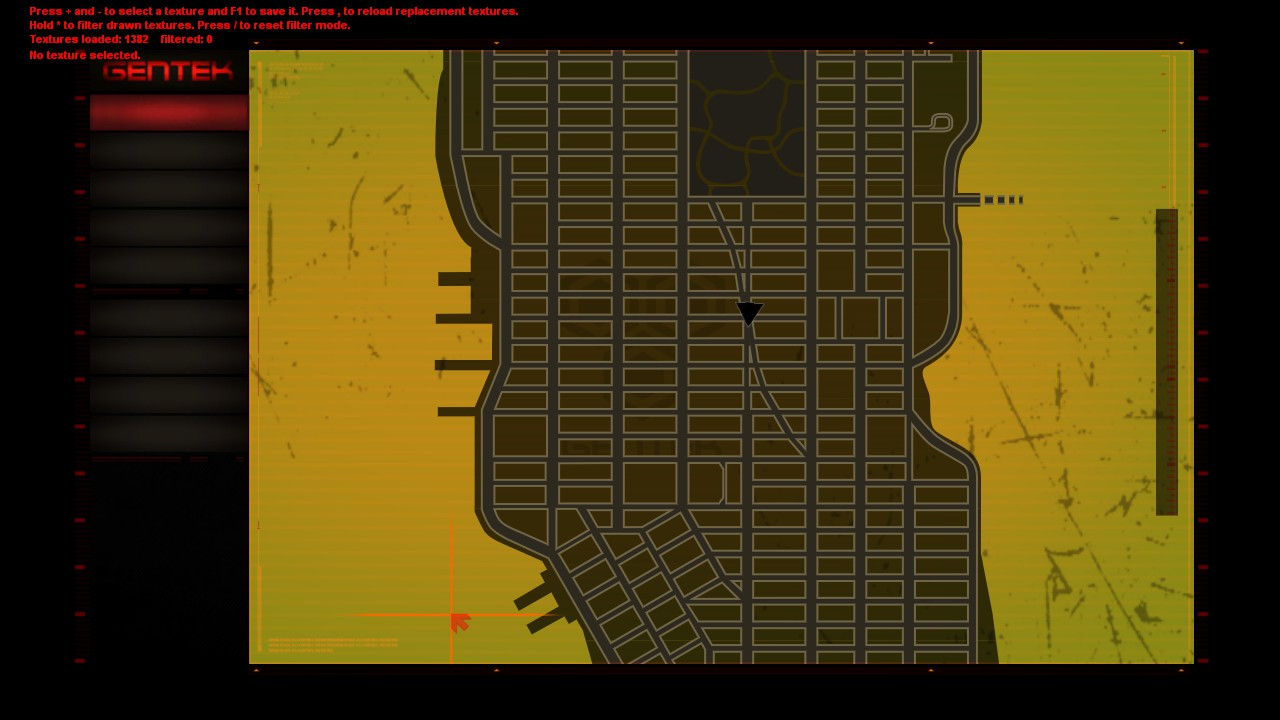Click the dark vertical gauge bar at the map's right

(1166, 362)
